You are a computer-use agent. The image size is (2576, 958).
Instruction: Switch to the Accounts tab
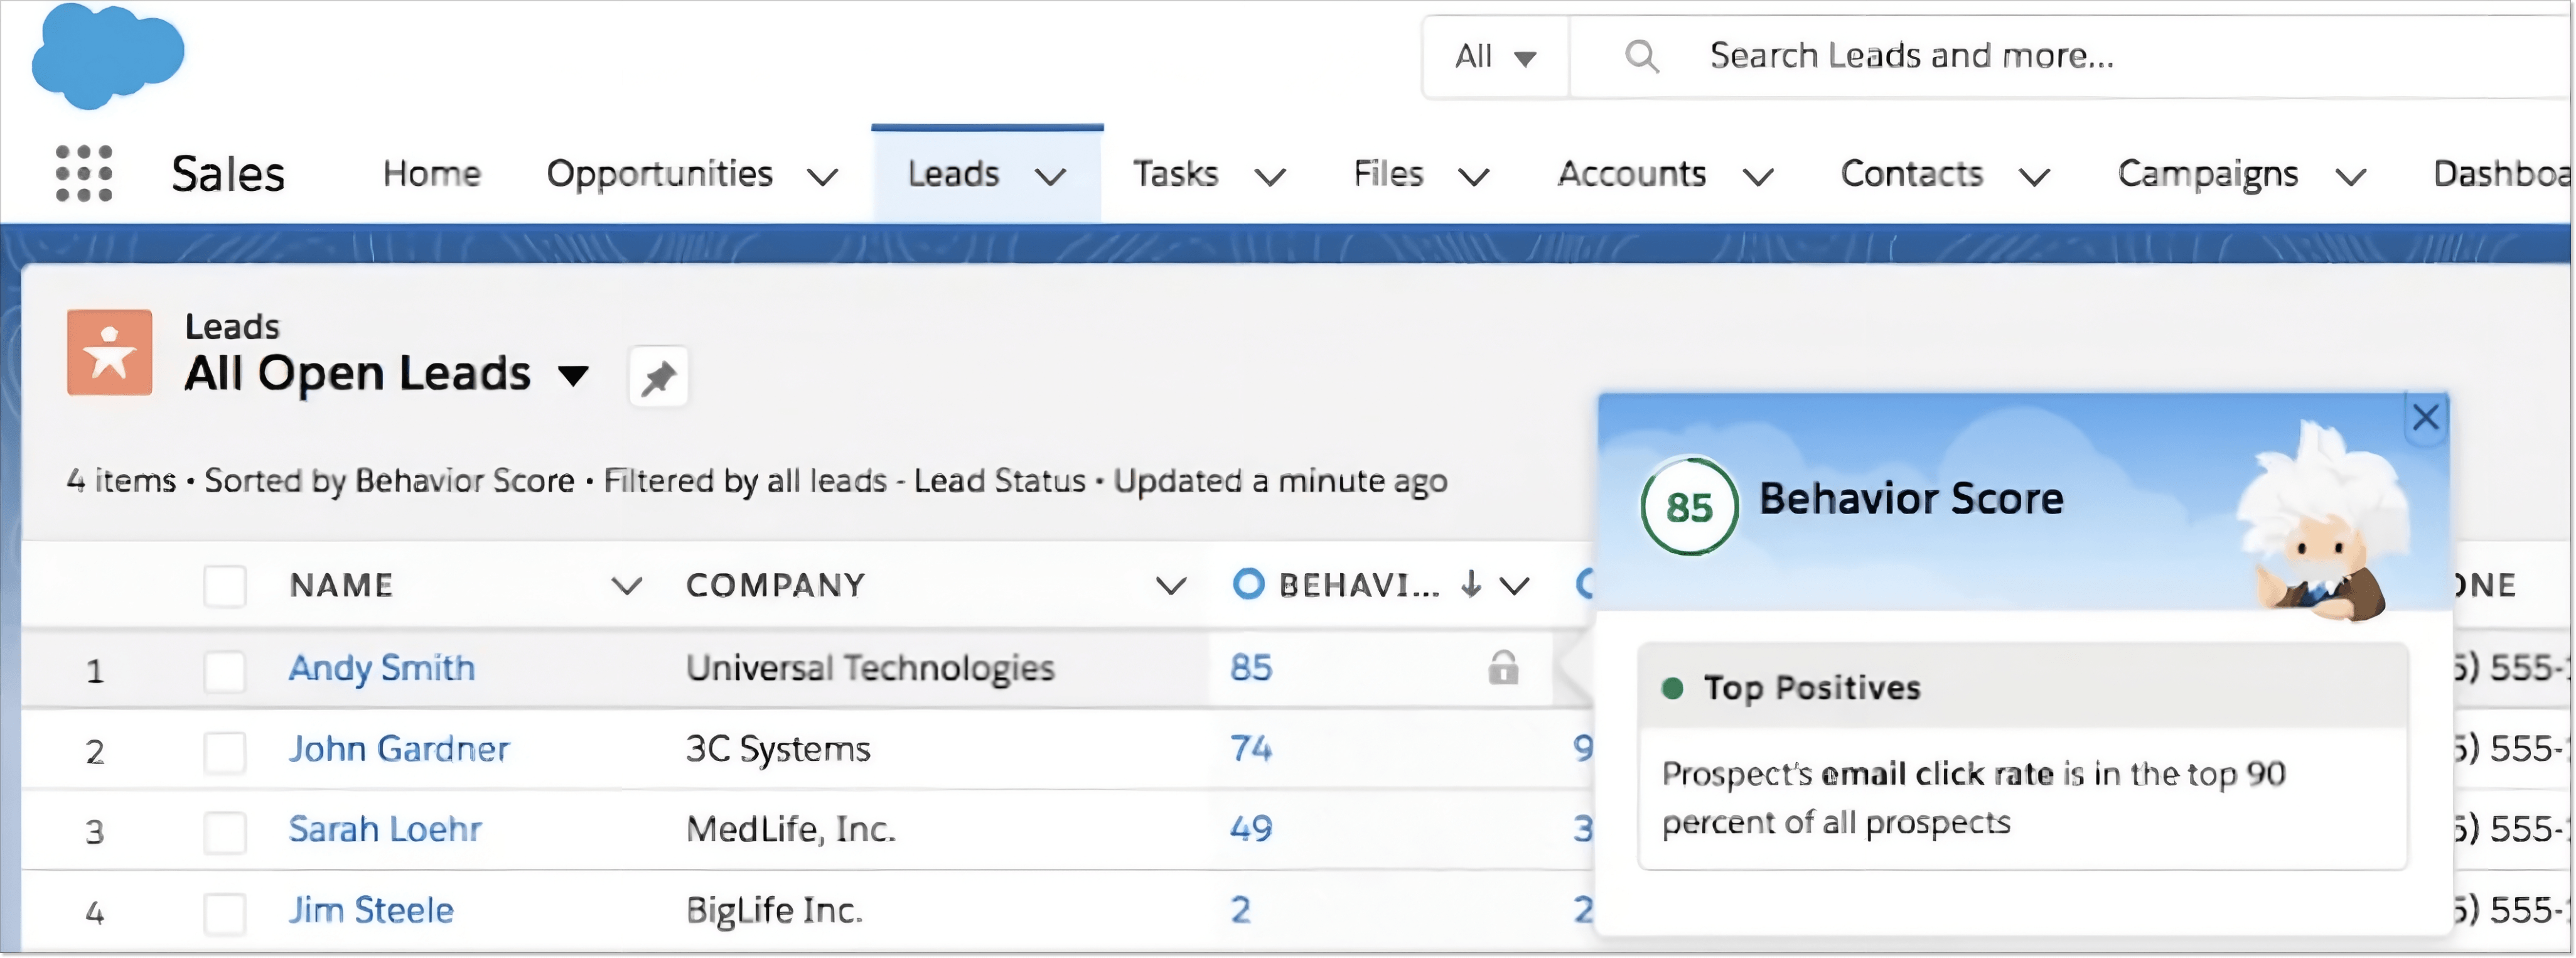pyautogui.click(x=1630, y=173)
